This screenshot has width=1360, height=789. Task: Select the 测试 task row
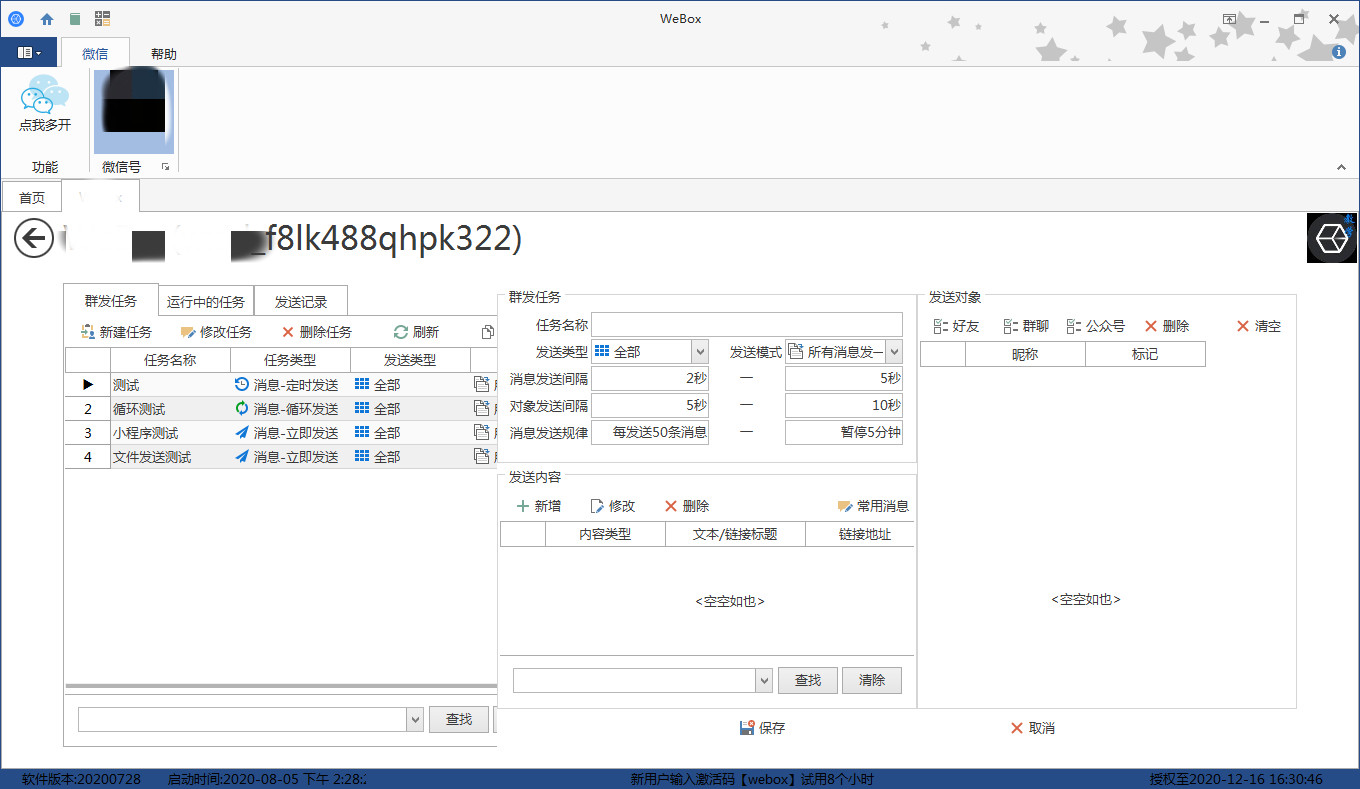(281, 384)
